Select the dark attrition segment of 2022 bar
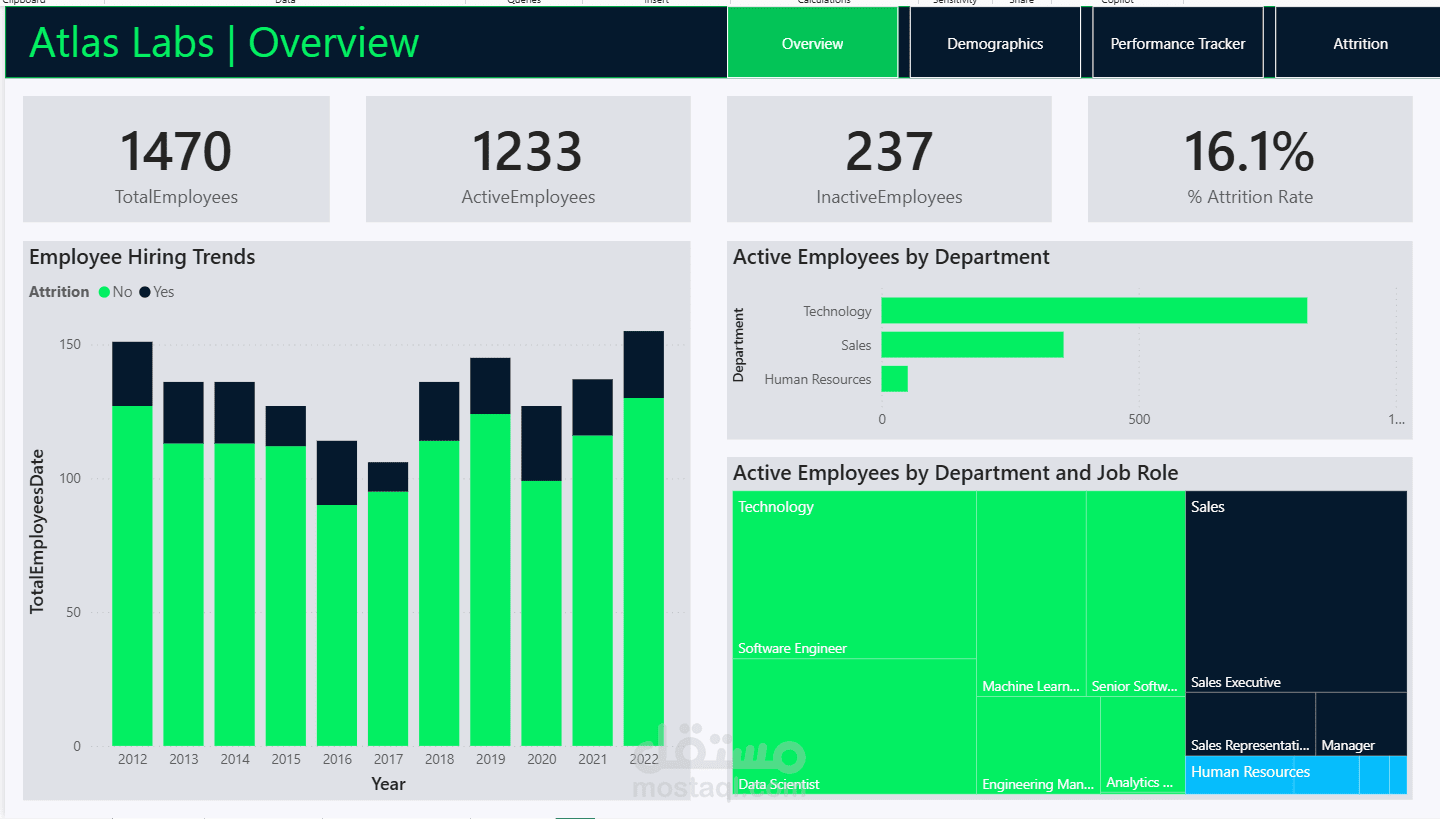The width and height of the screenshot is (1440, 819). (643, 364)
